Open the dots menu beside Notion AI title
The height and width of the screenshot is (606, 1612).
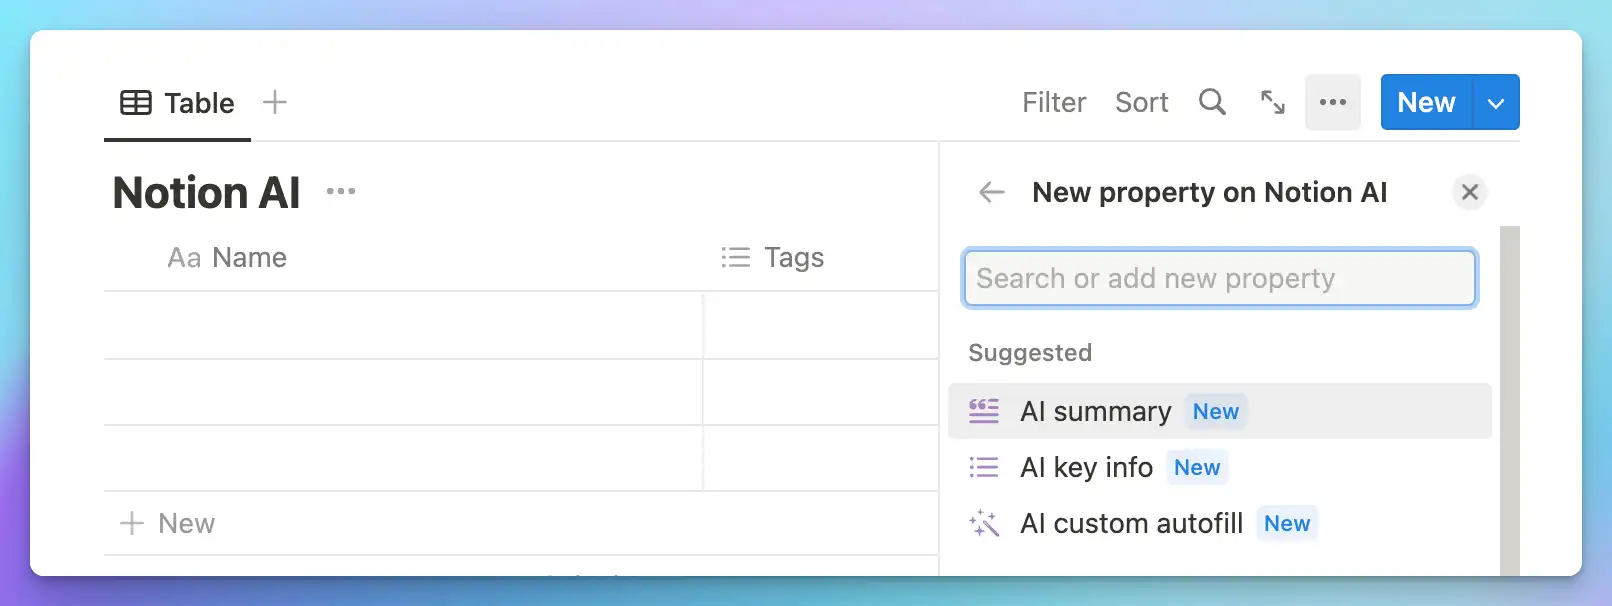[x=341, y=191]
